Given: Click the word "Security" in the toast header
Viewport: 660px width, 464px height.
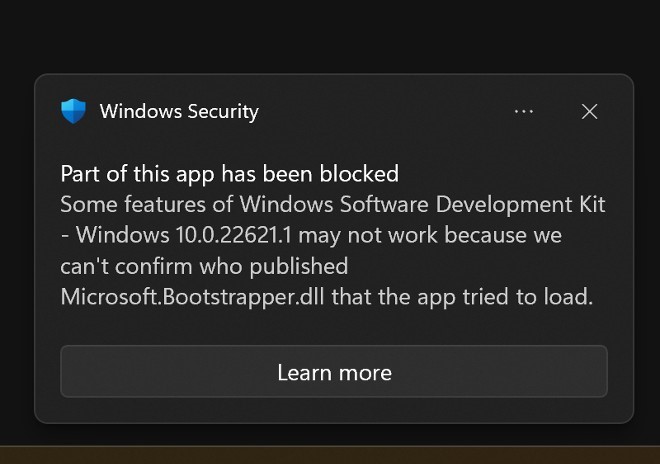Looking at the screenshot, I should tap(220, 111).
